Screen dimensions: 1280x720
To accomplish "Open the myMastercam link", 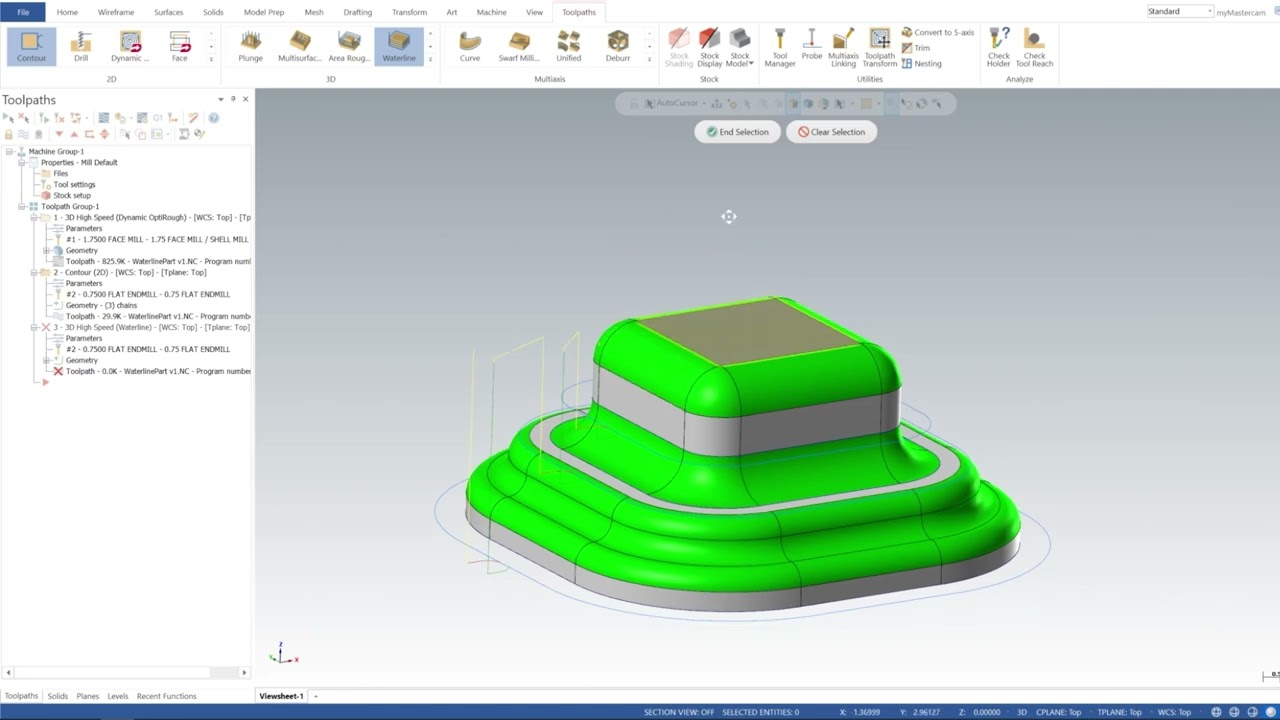I will tap(1241, 12).
